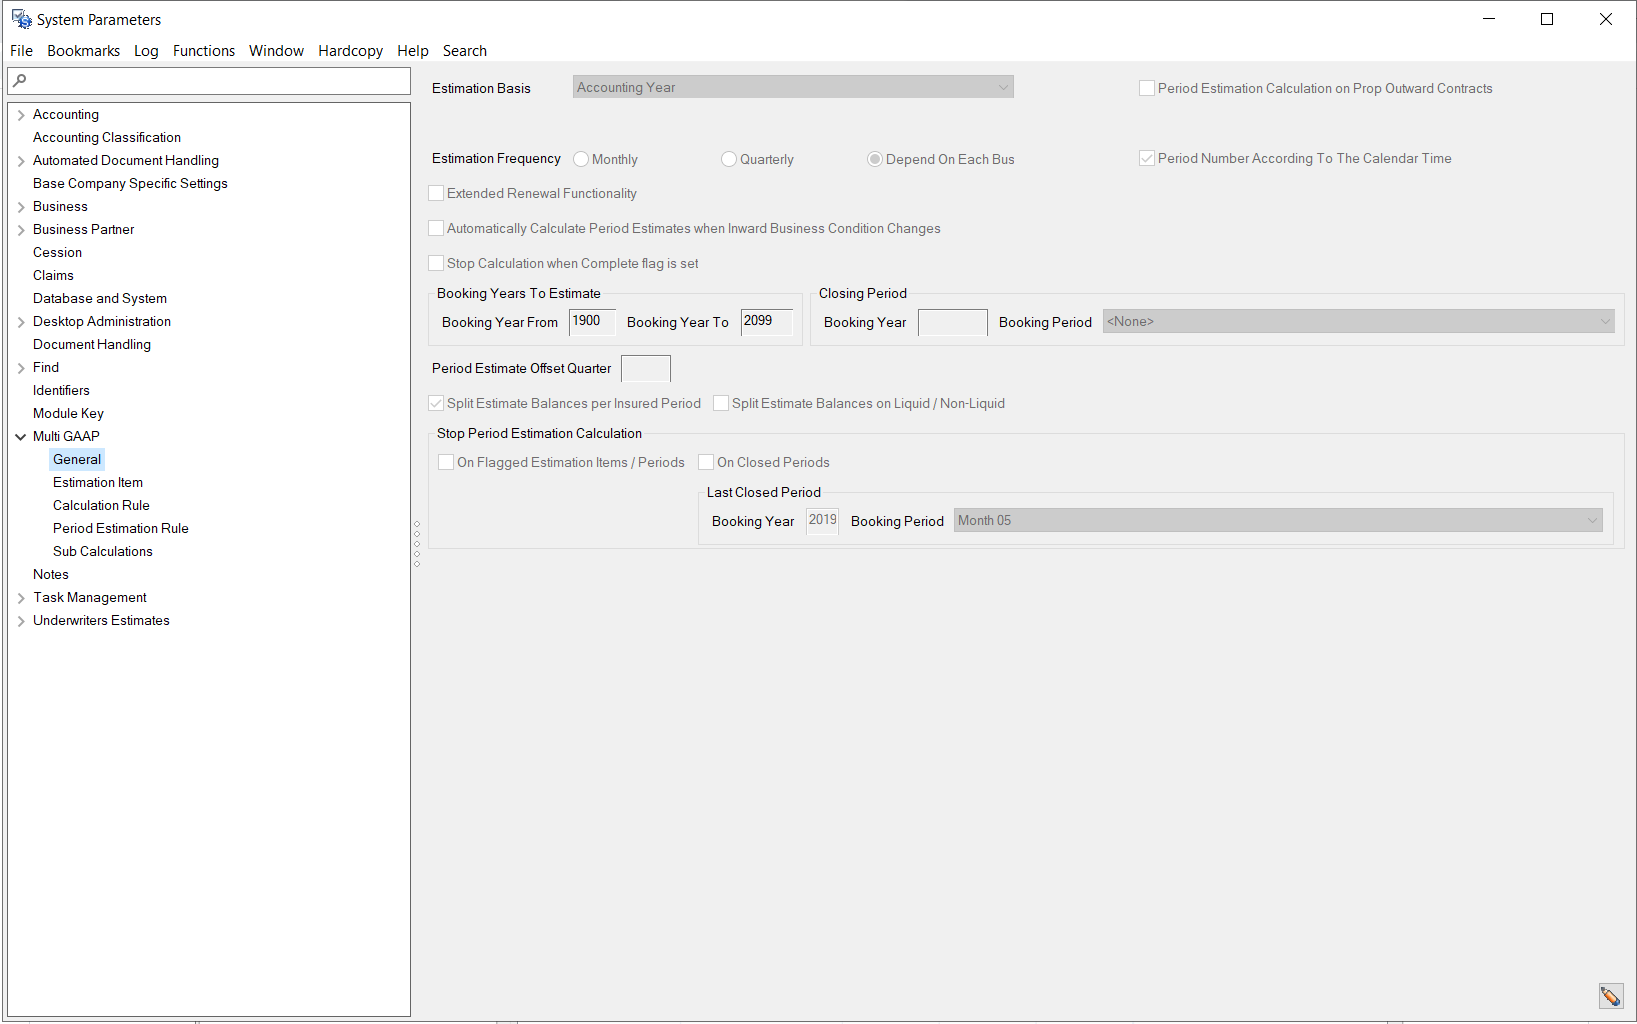Expand the Accounting tree node
The height and width of the screenshot is (1024, 1637).
point(21,115)
